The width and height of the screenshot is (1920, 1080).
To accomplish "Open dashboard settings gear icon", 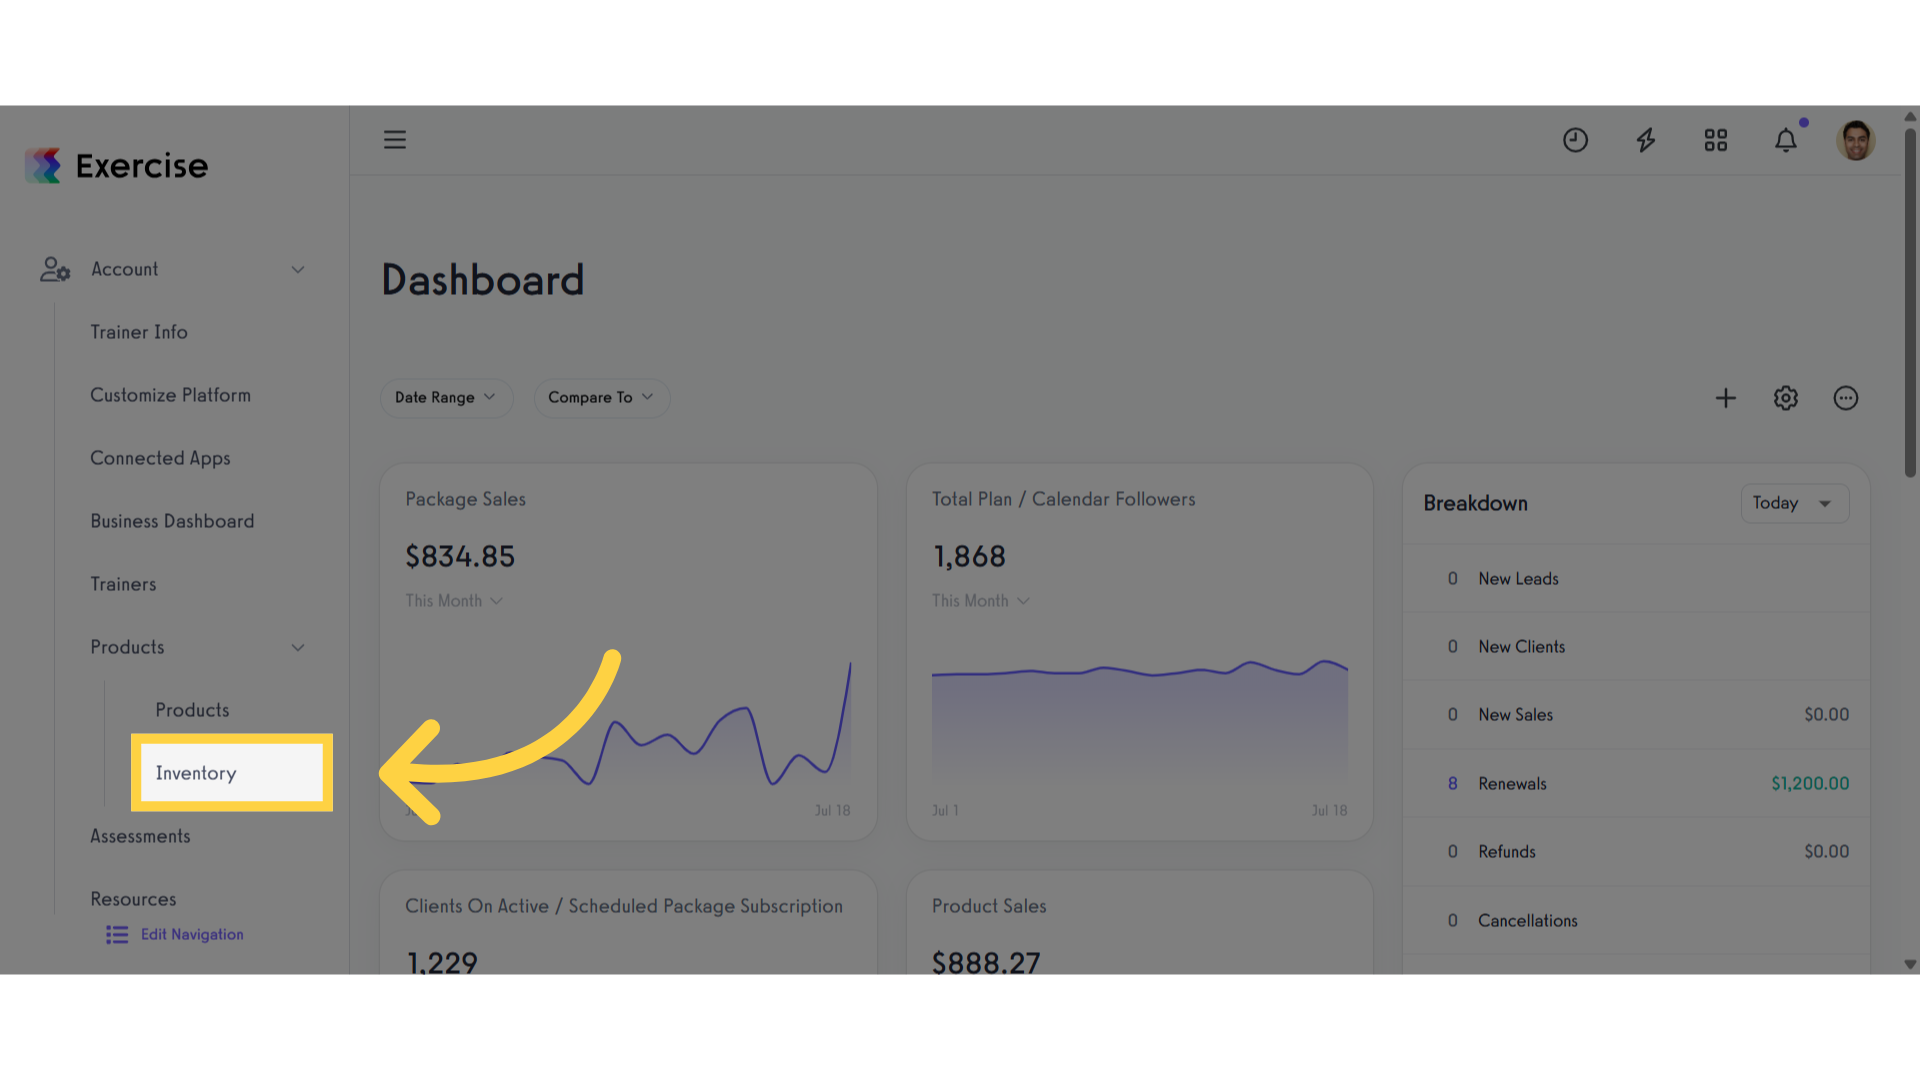I will coord(1786,398).
